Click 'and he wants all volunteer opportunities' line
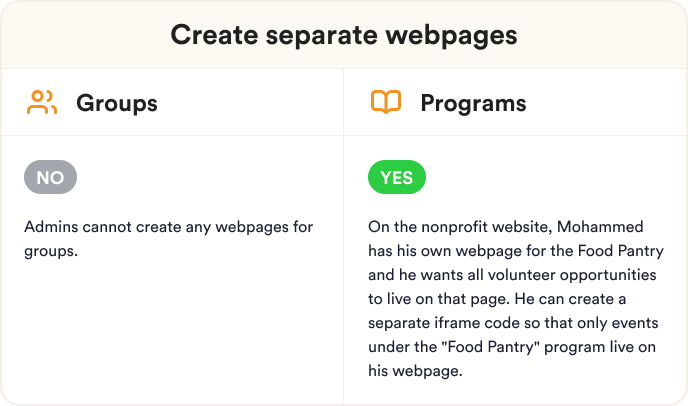Screen dimensions: 688x406 512,275
